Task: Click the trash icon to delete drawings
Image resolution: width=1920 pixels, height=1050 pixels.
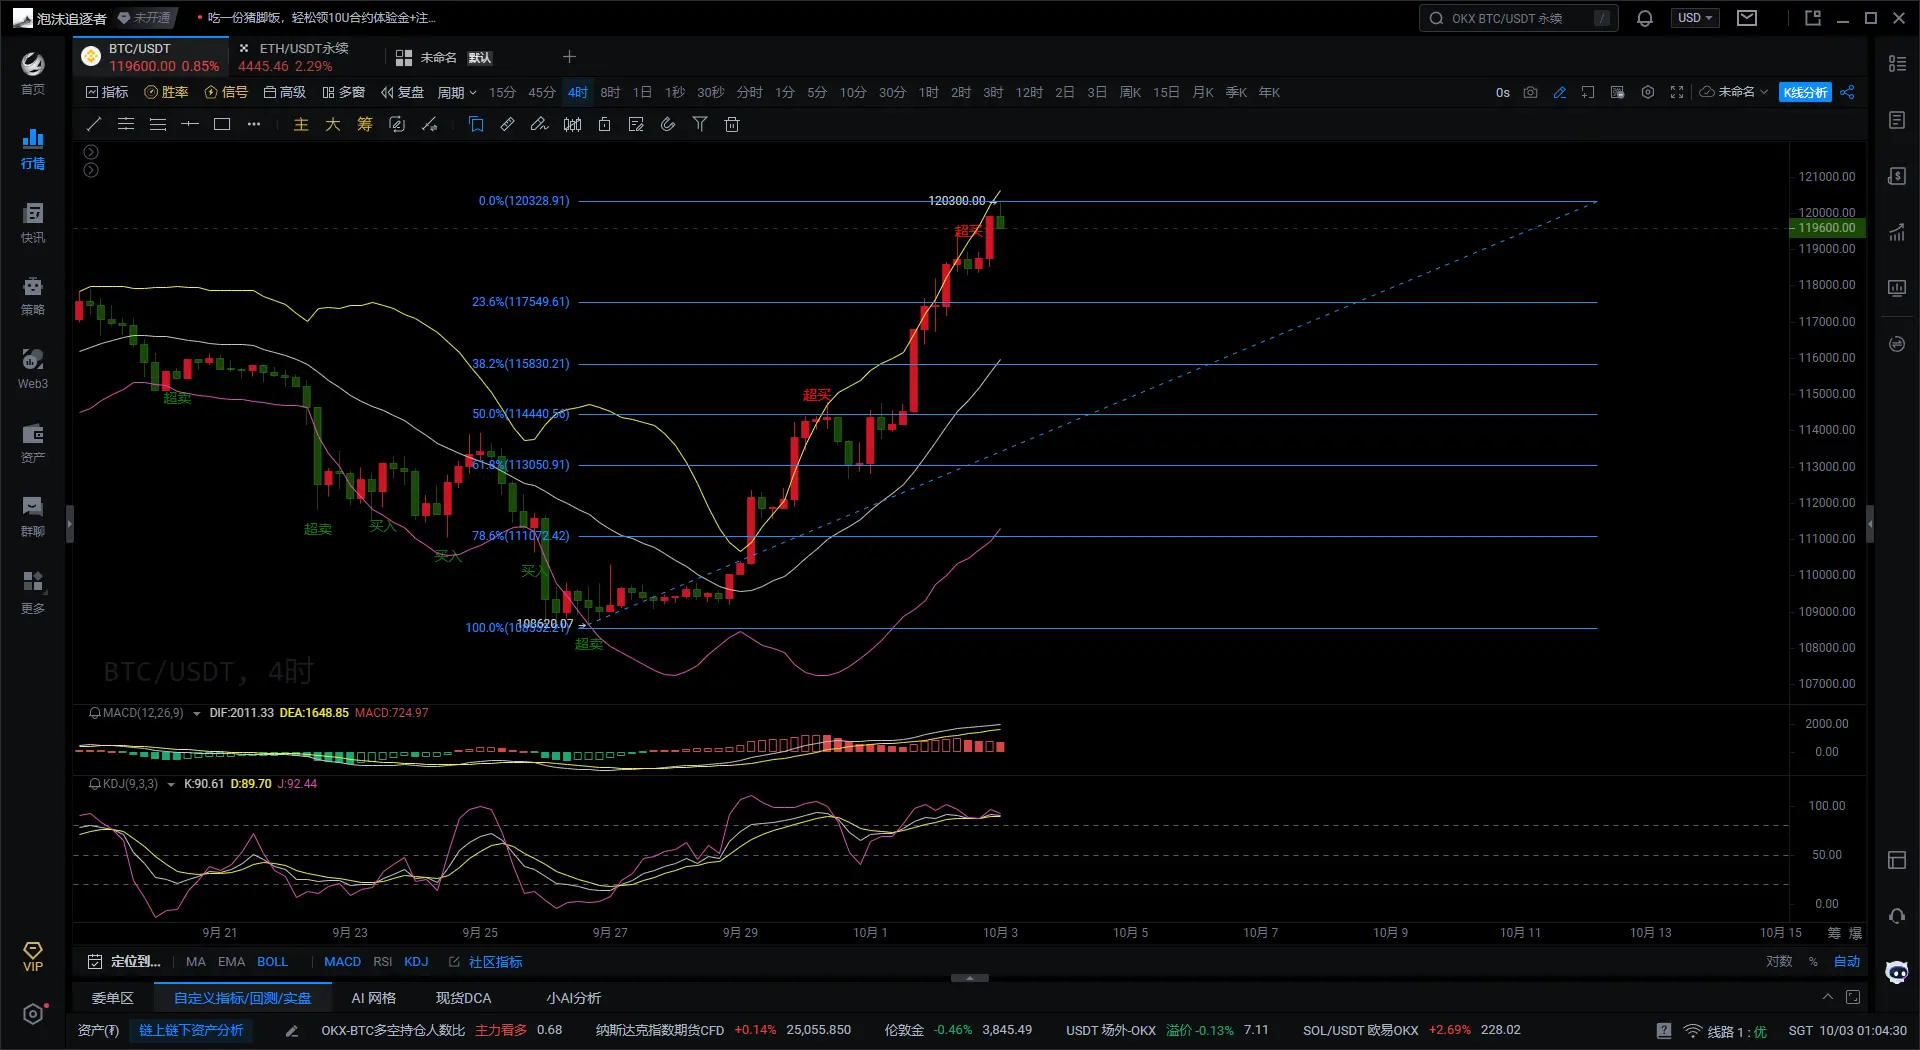Action: [732, 124]
